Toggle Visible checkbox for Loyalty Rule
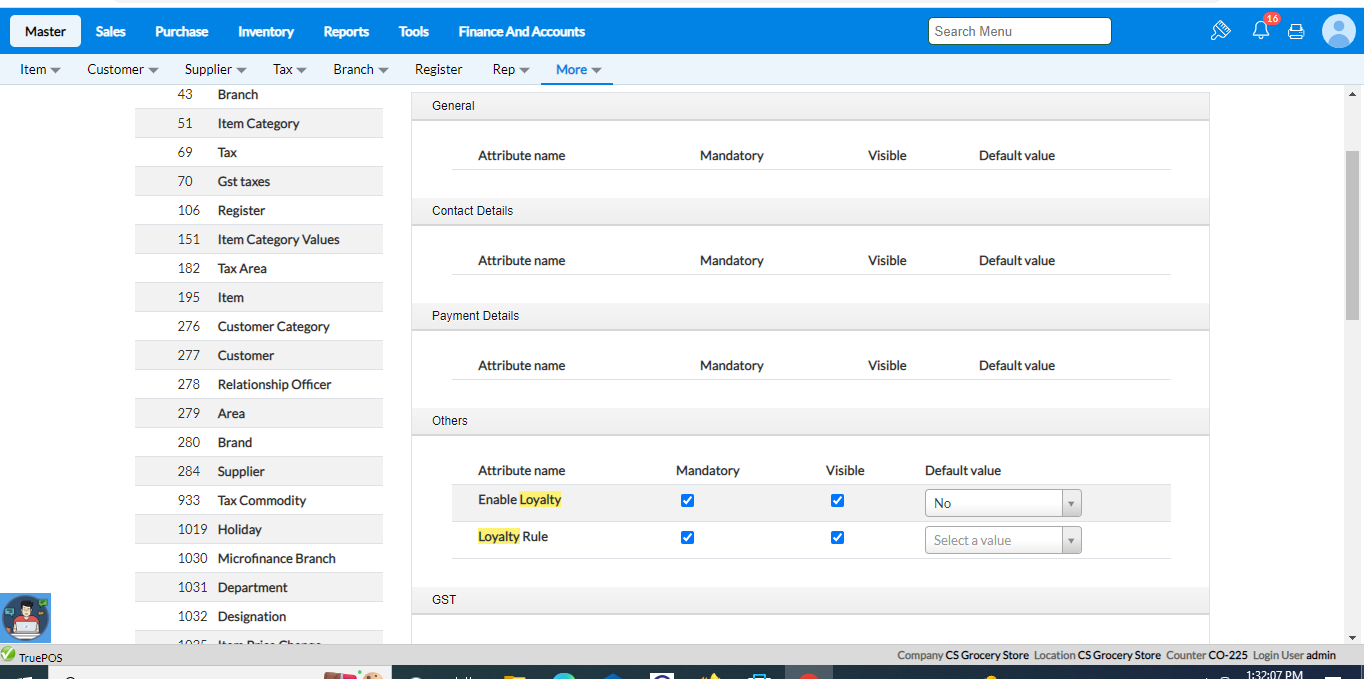 coord(837,537)
